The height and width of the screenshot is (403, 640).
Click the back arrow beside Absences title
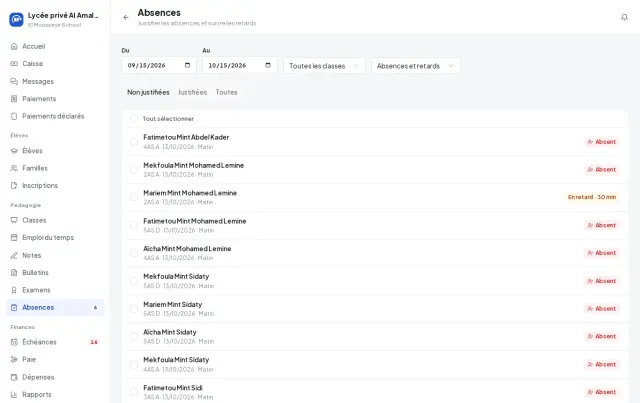tap(126, 17)
